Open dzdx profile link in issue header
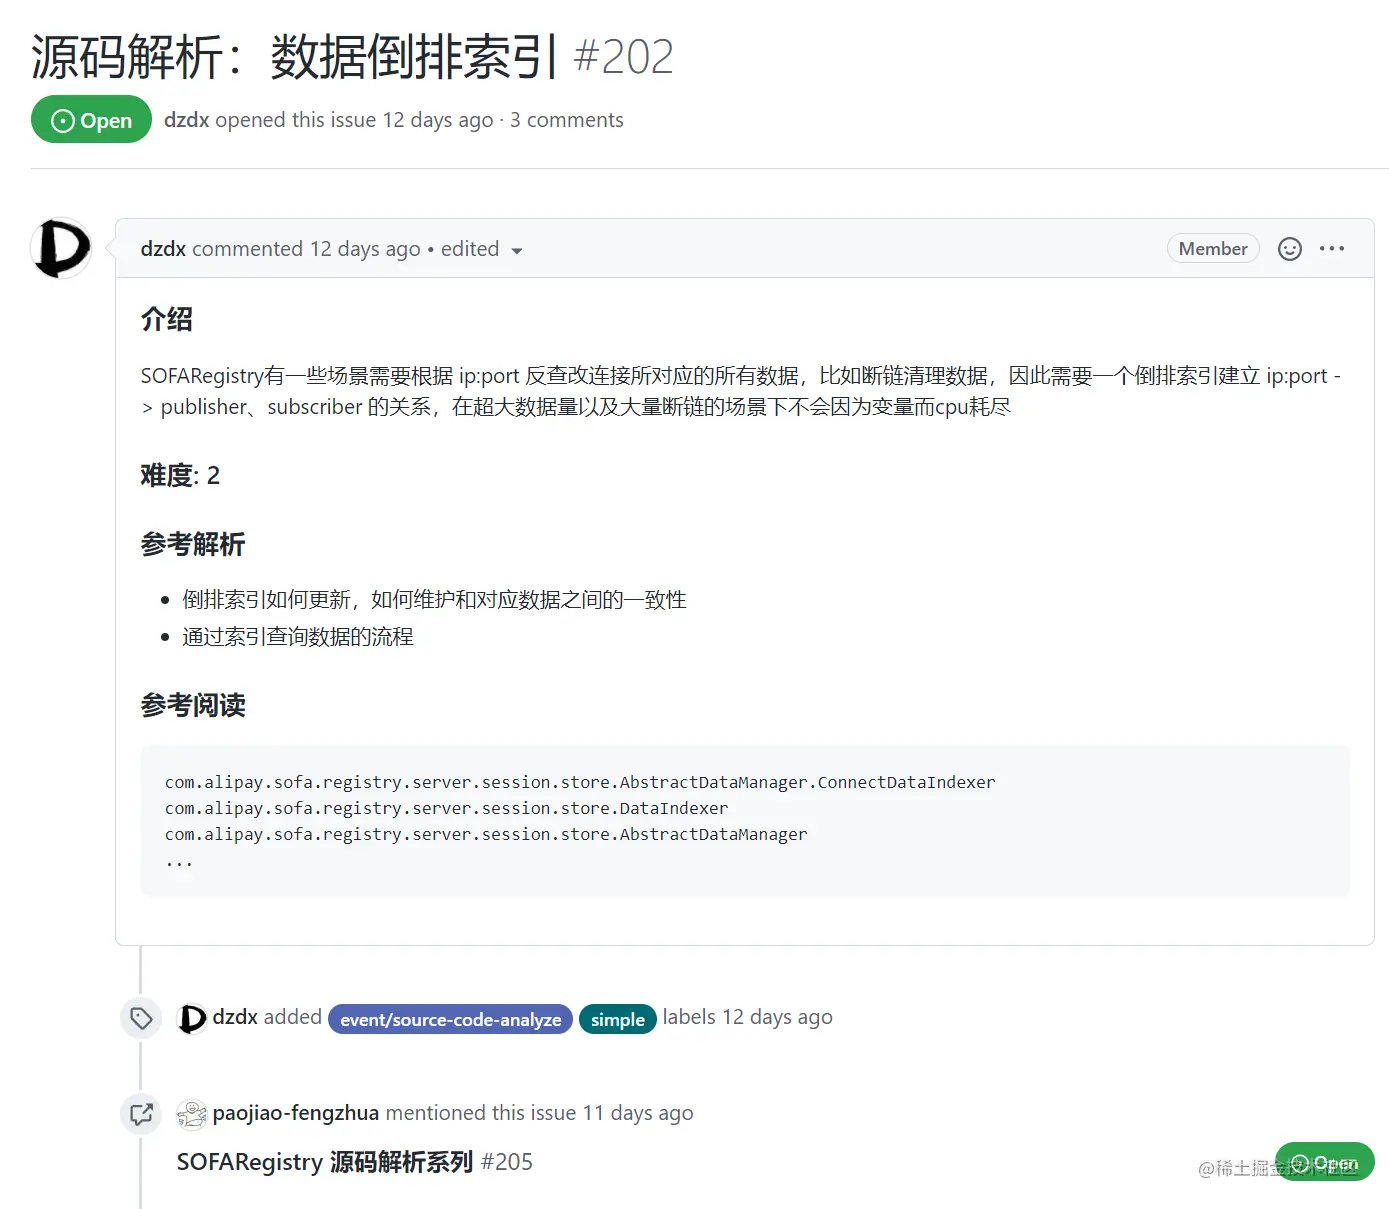Screen dimensions: 1389x1209 pos(186,120)
